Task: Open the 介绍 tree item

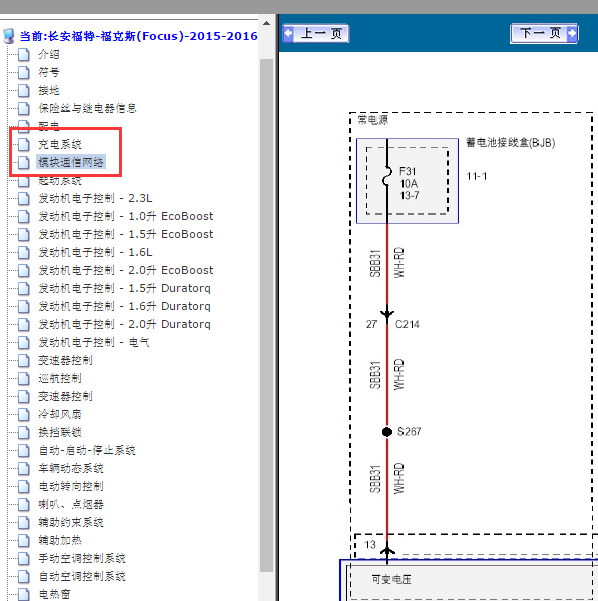Action: (49, 54)
